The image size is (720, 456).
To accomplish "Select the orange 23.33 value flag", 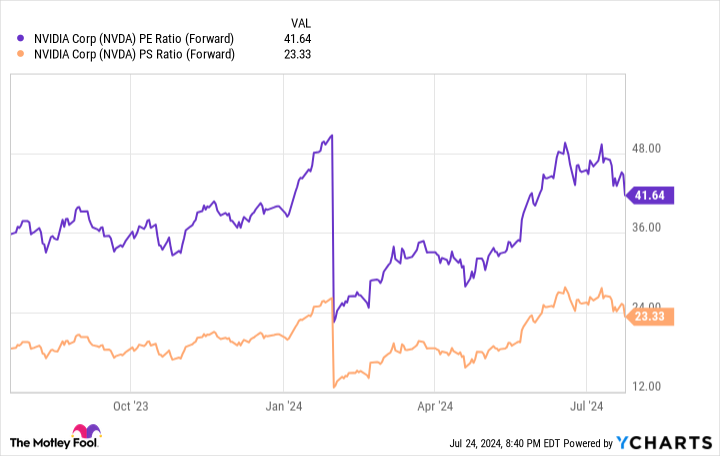I will 649,316.
